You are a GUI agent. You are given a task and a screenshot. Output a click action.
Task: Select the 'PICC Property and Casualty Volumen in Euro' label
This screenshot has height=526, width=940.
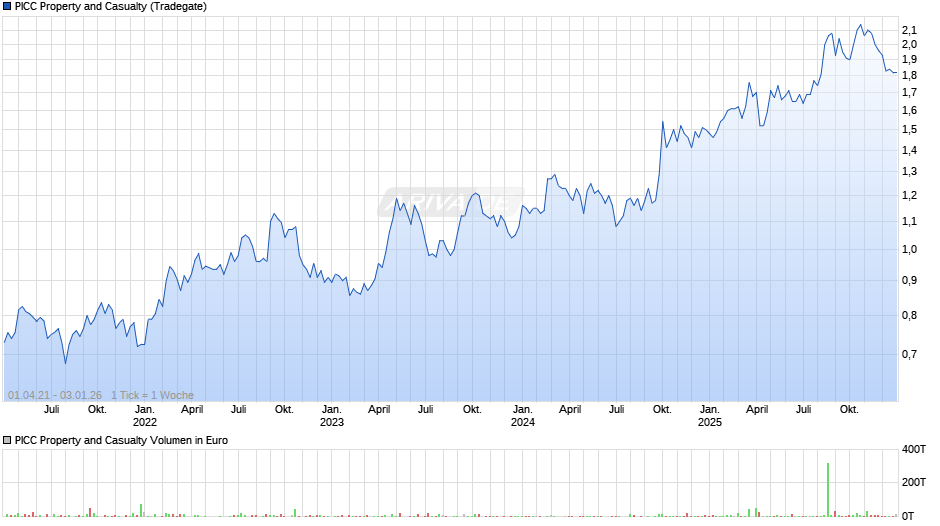click(121, 440)
